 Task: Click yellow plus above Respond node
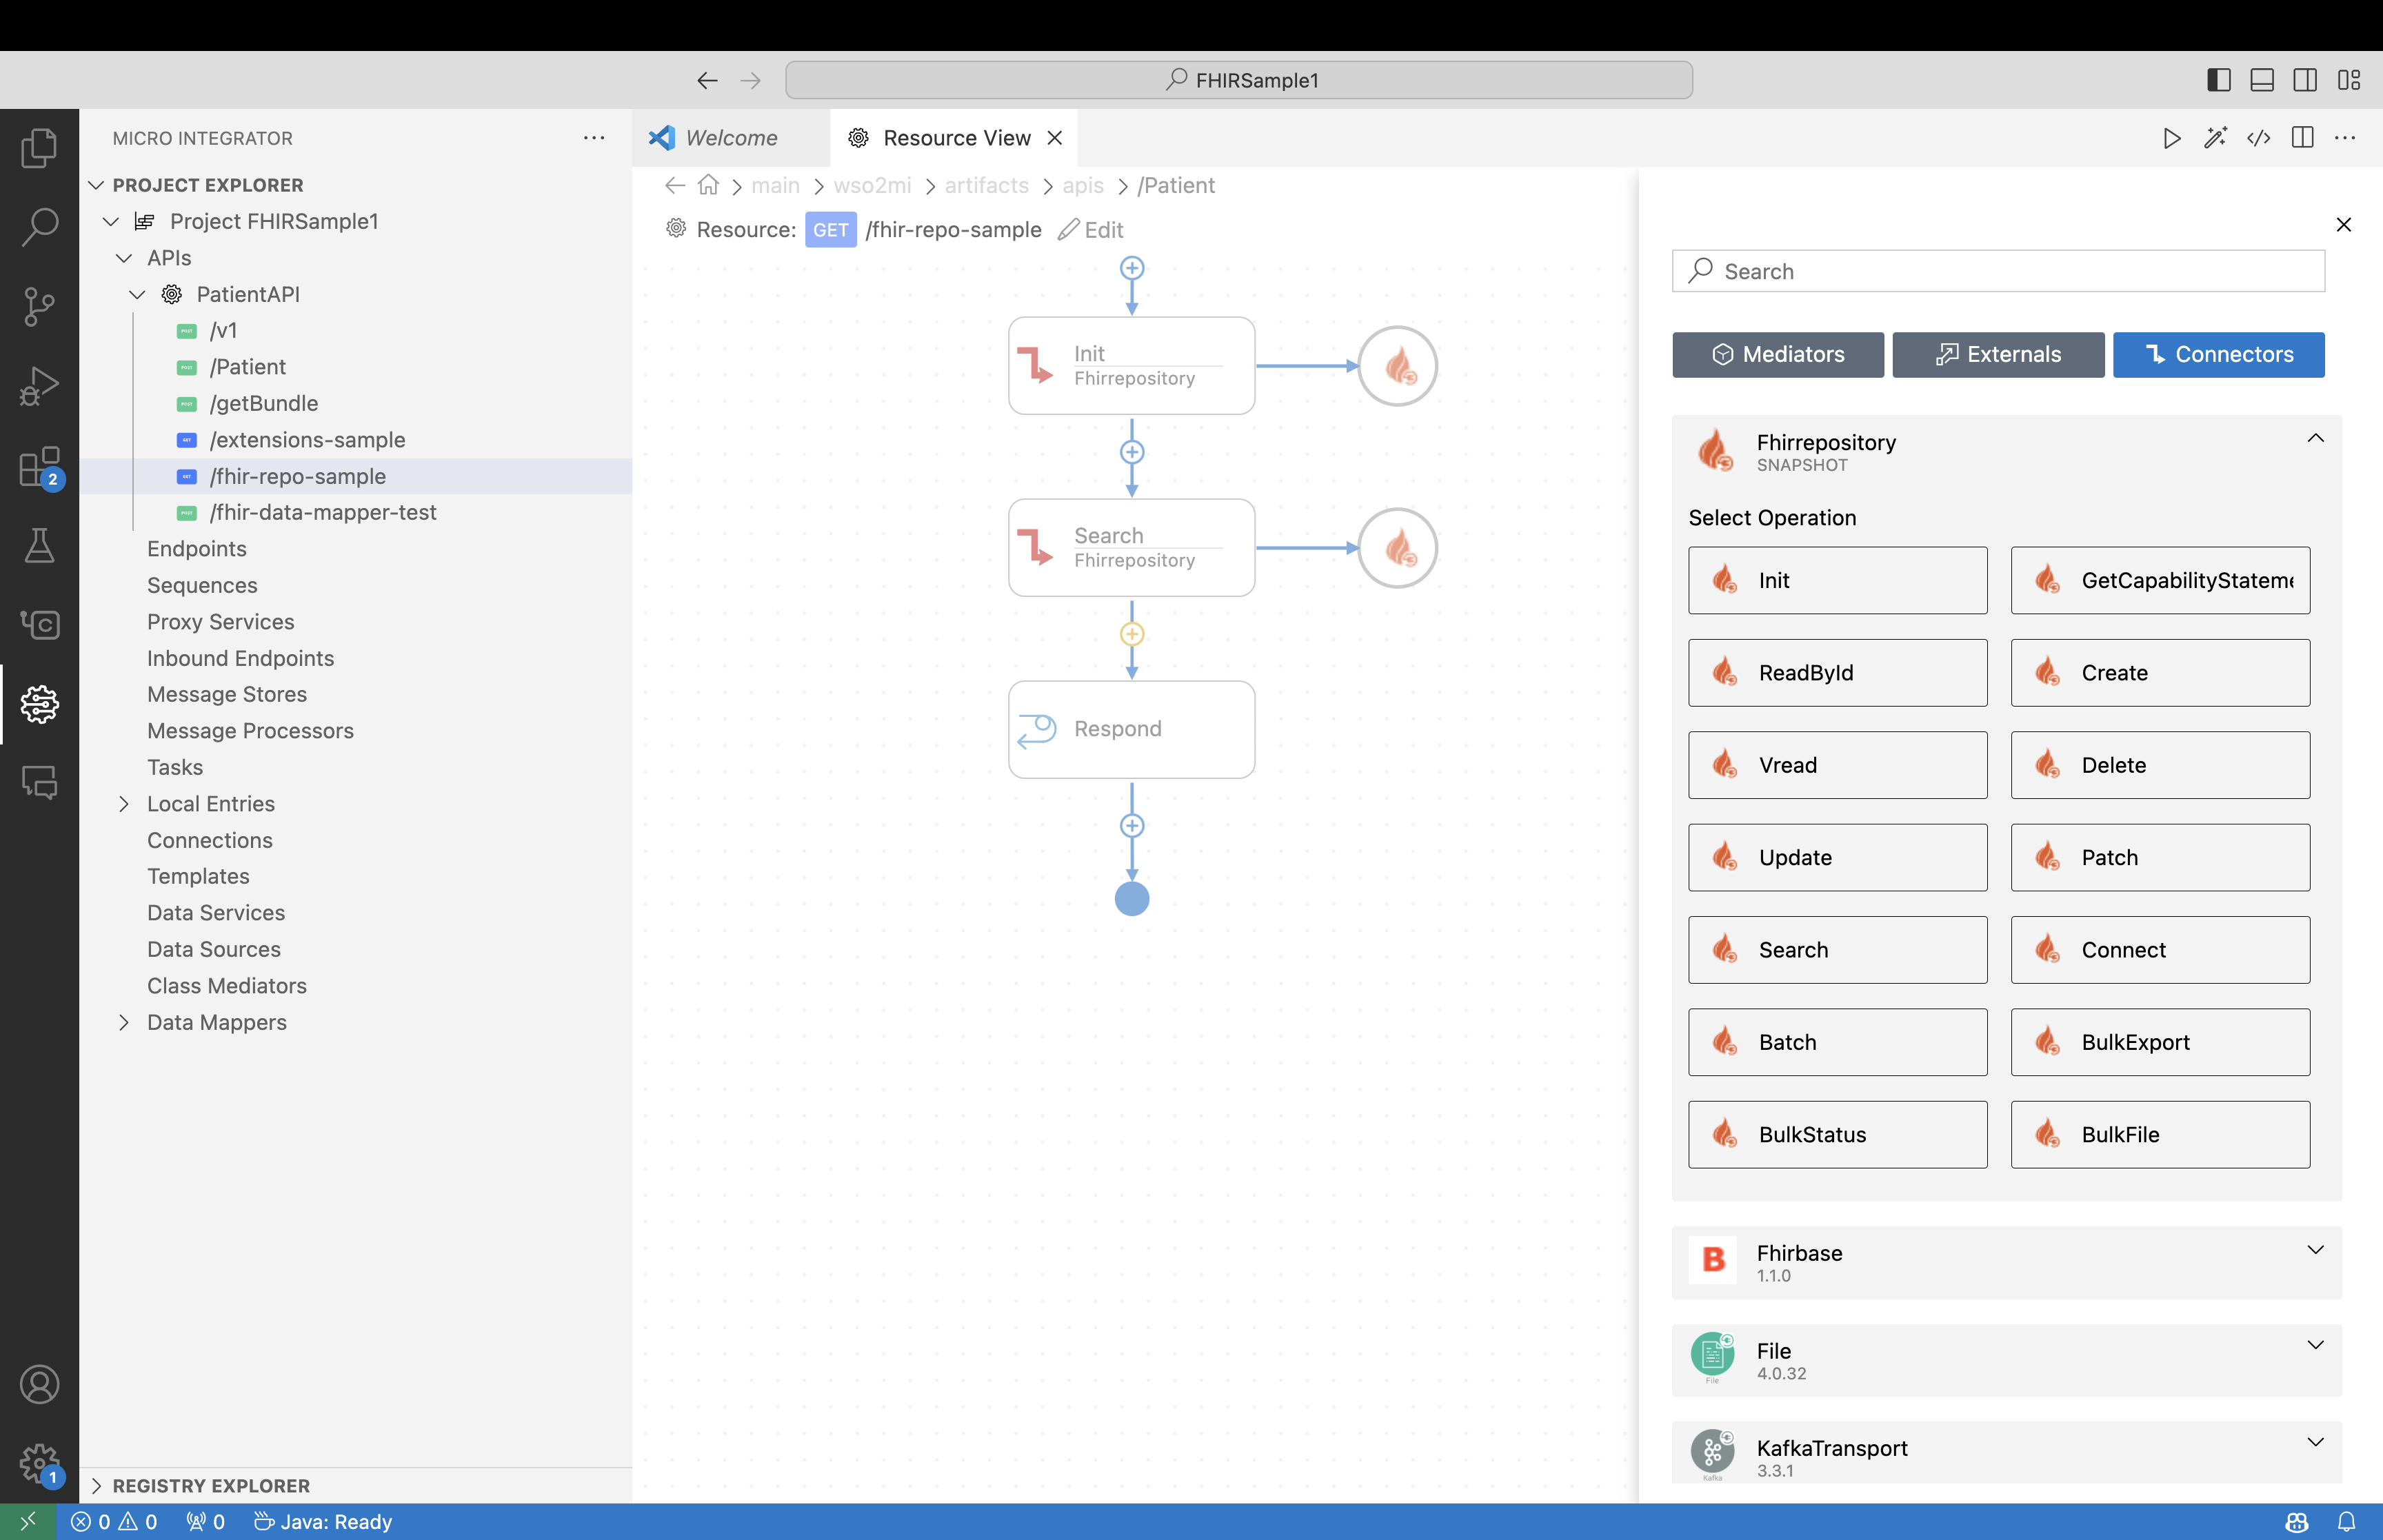pos(1132,634)
